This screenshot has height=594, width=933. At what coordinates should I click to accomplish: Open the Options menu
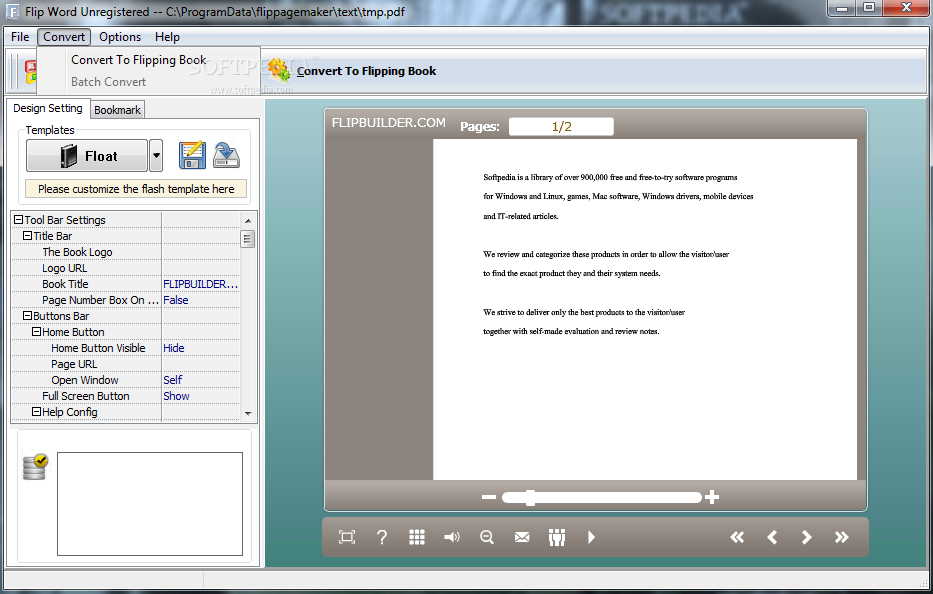tap(120, 37)
